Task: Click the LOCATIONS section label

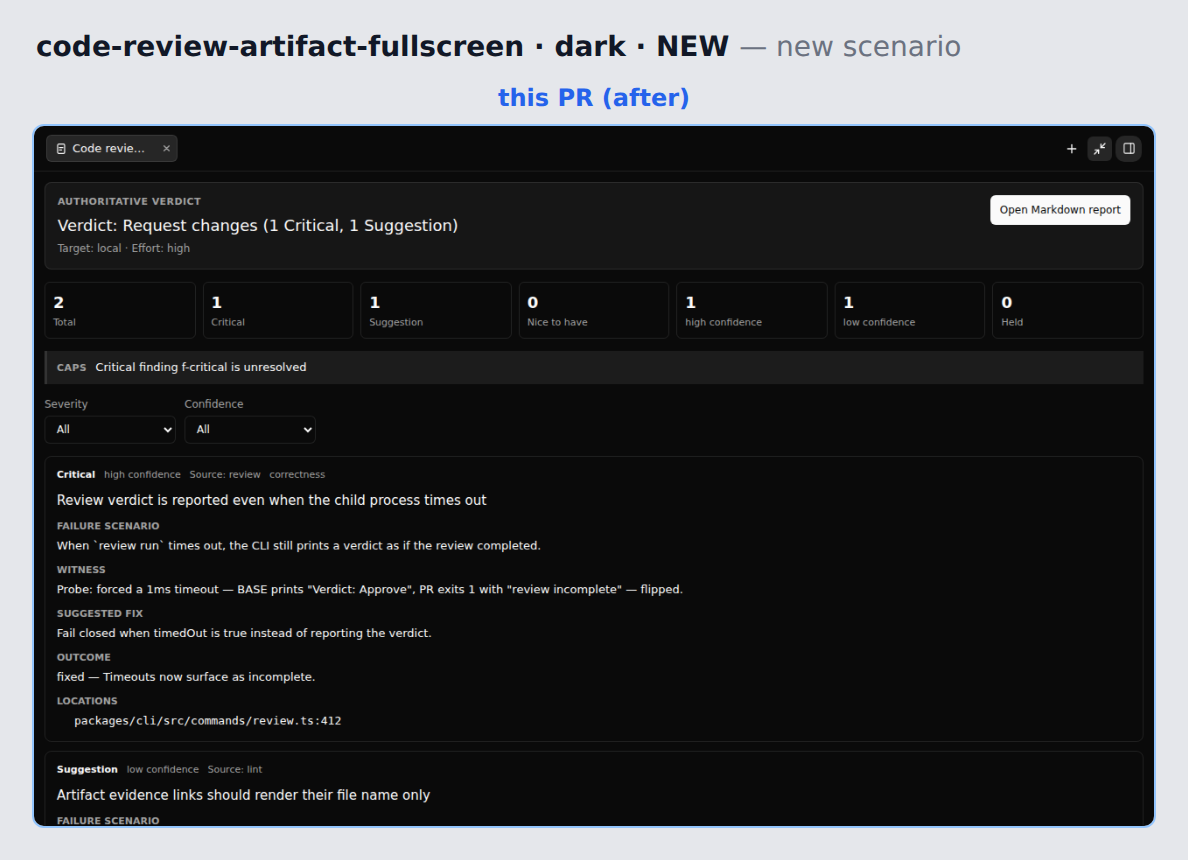Action: (x=87, y=701)
